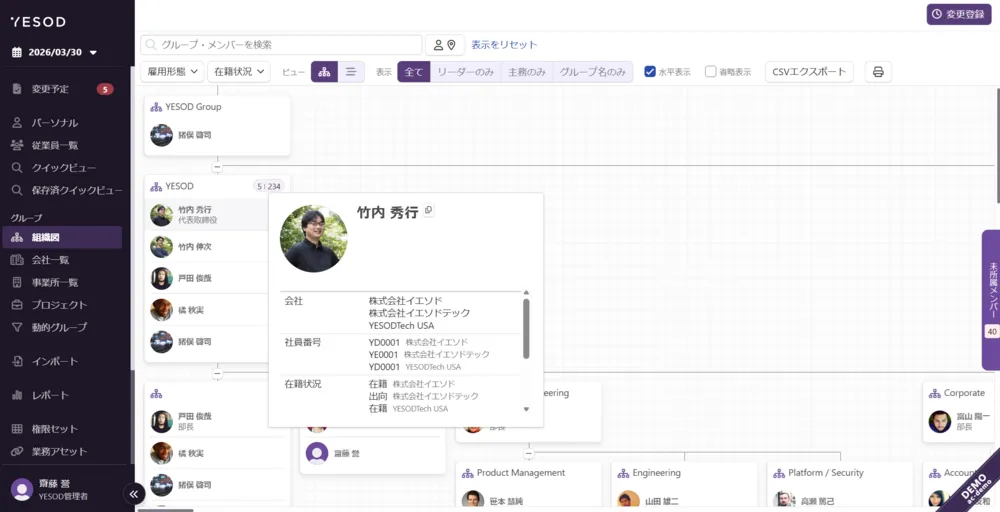Click the copy icon next to 竹内 秀行
The image size is (1000, 512).
429,210
